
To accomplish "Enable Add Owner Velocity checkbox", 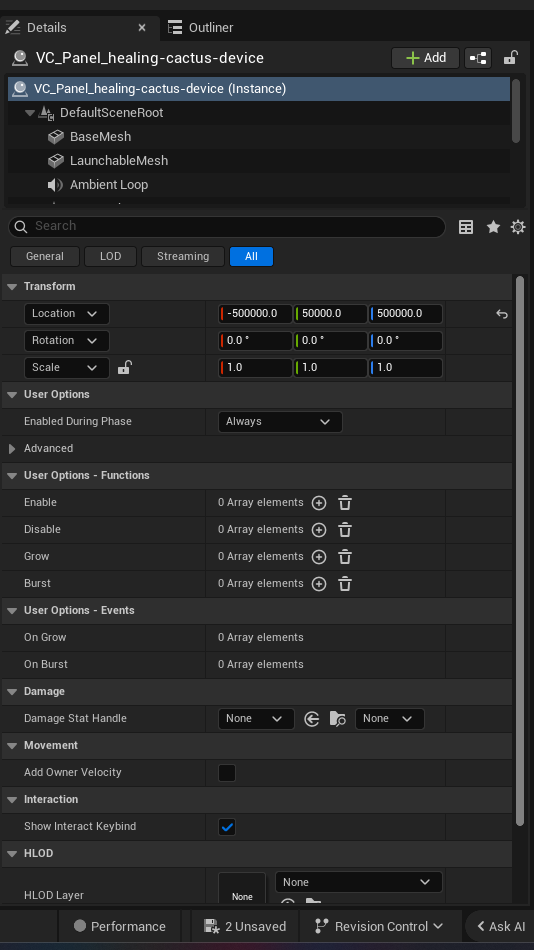I will tap(227, 773).
